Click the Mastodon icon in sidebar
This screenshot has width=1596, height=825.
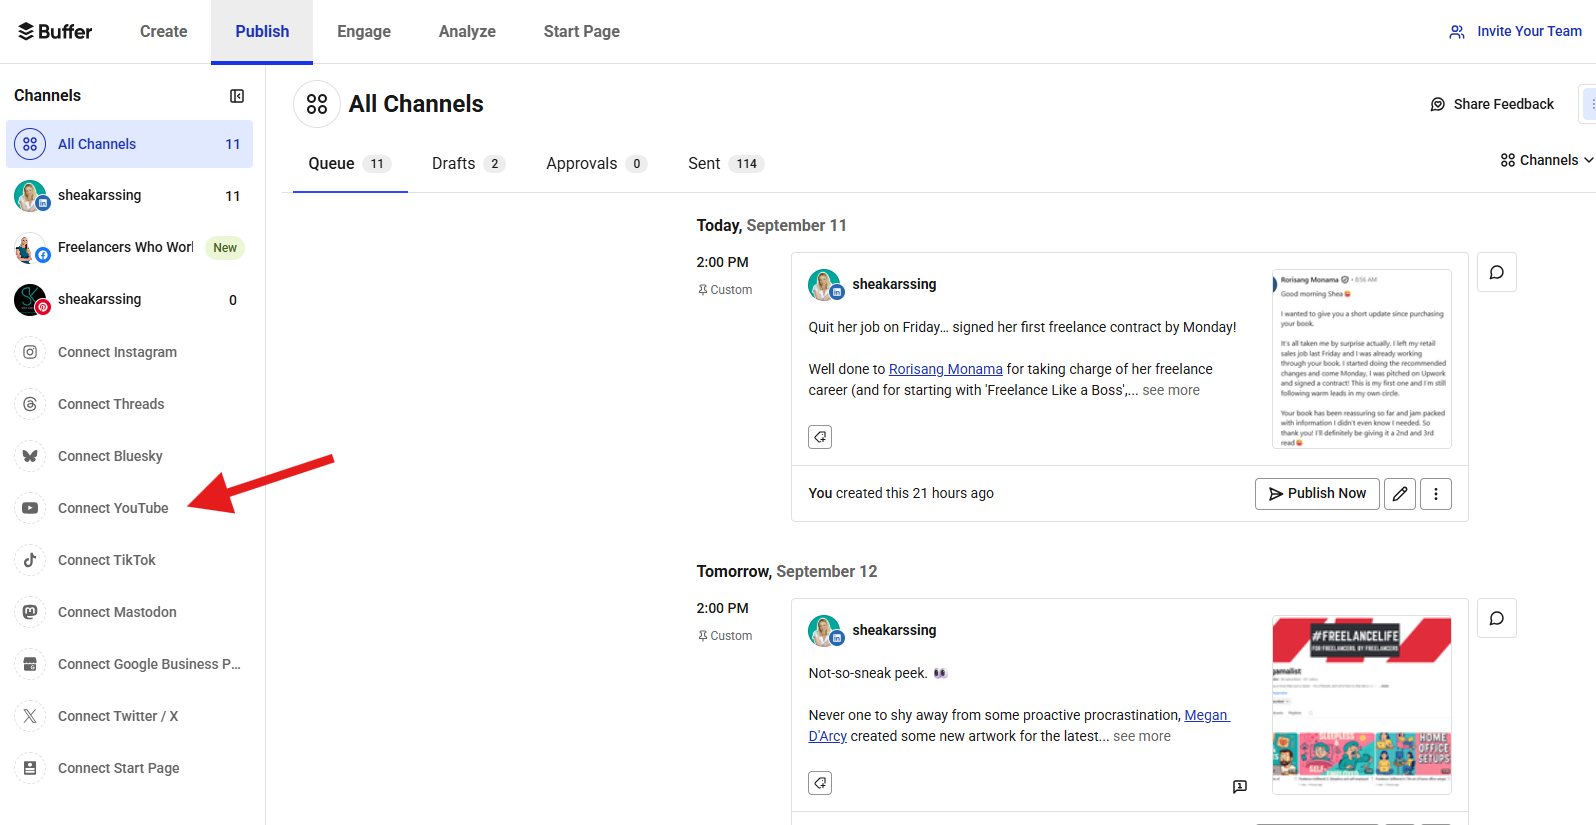pos(30,612)
